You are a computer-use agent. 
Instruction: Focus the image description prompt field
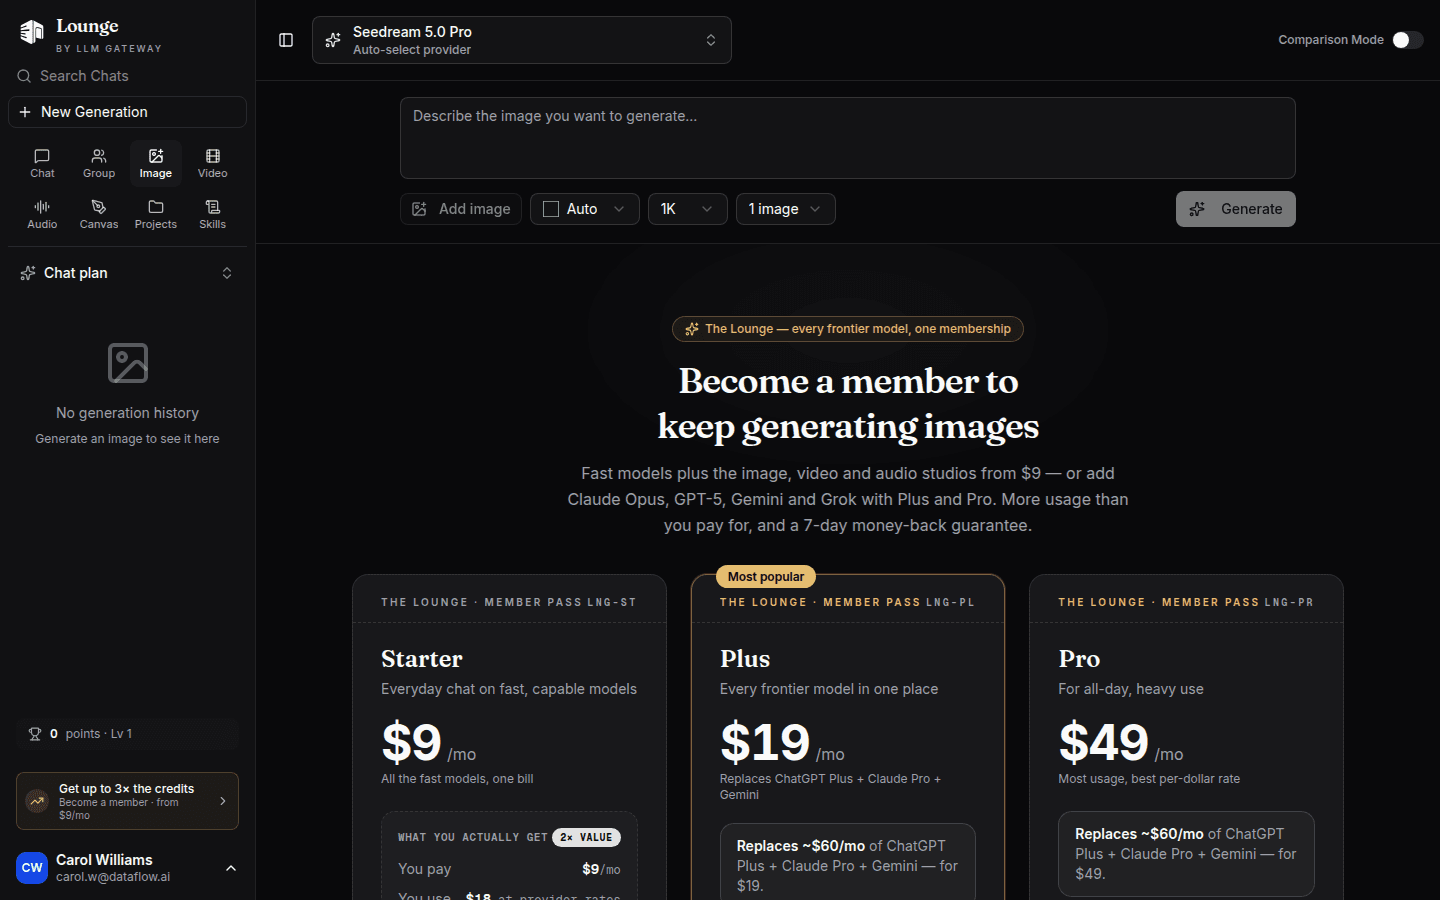pyautogui.click(x=848, y=138)
